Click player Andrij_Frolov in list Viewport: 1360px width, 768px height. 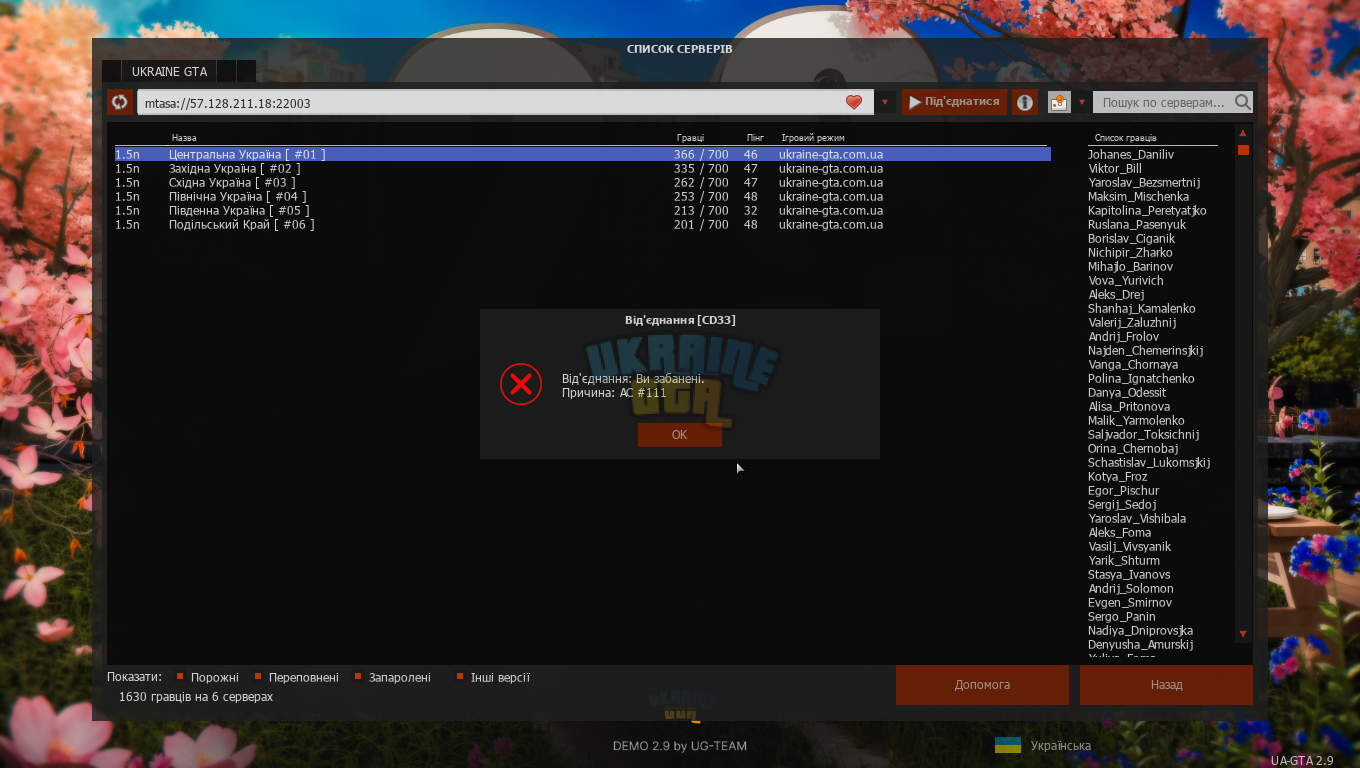(x=1124, y=337)
